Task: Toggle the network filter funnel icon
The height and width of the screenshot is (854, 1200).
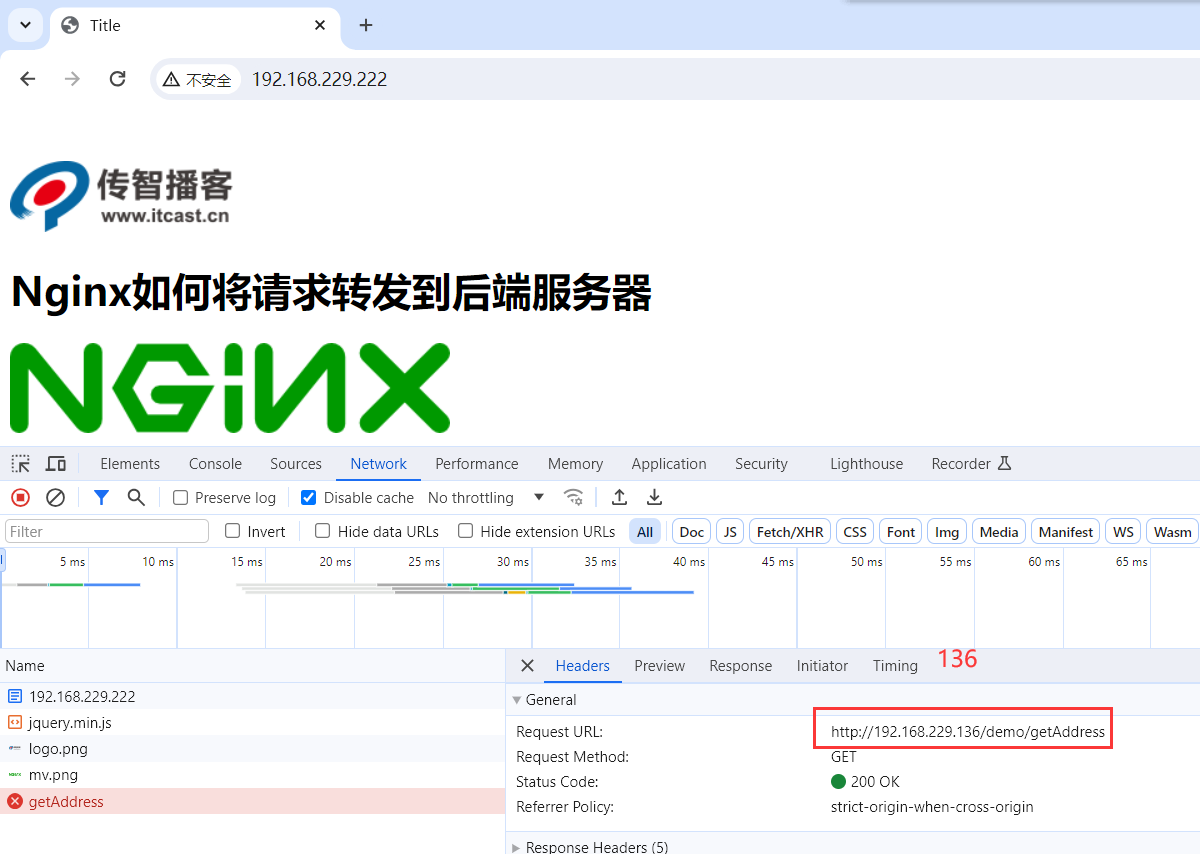Action: click(101, 497)
